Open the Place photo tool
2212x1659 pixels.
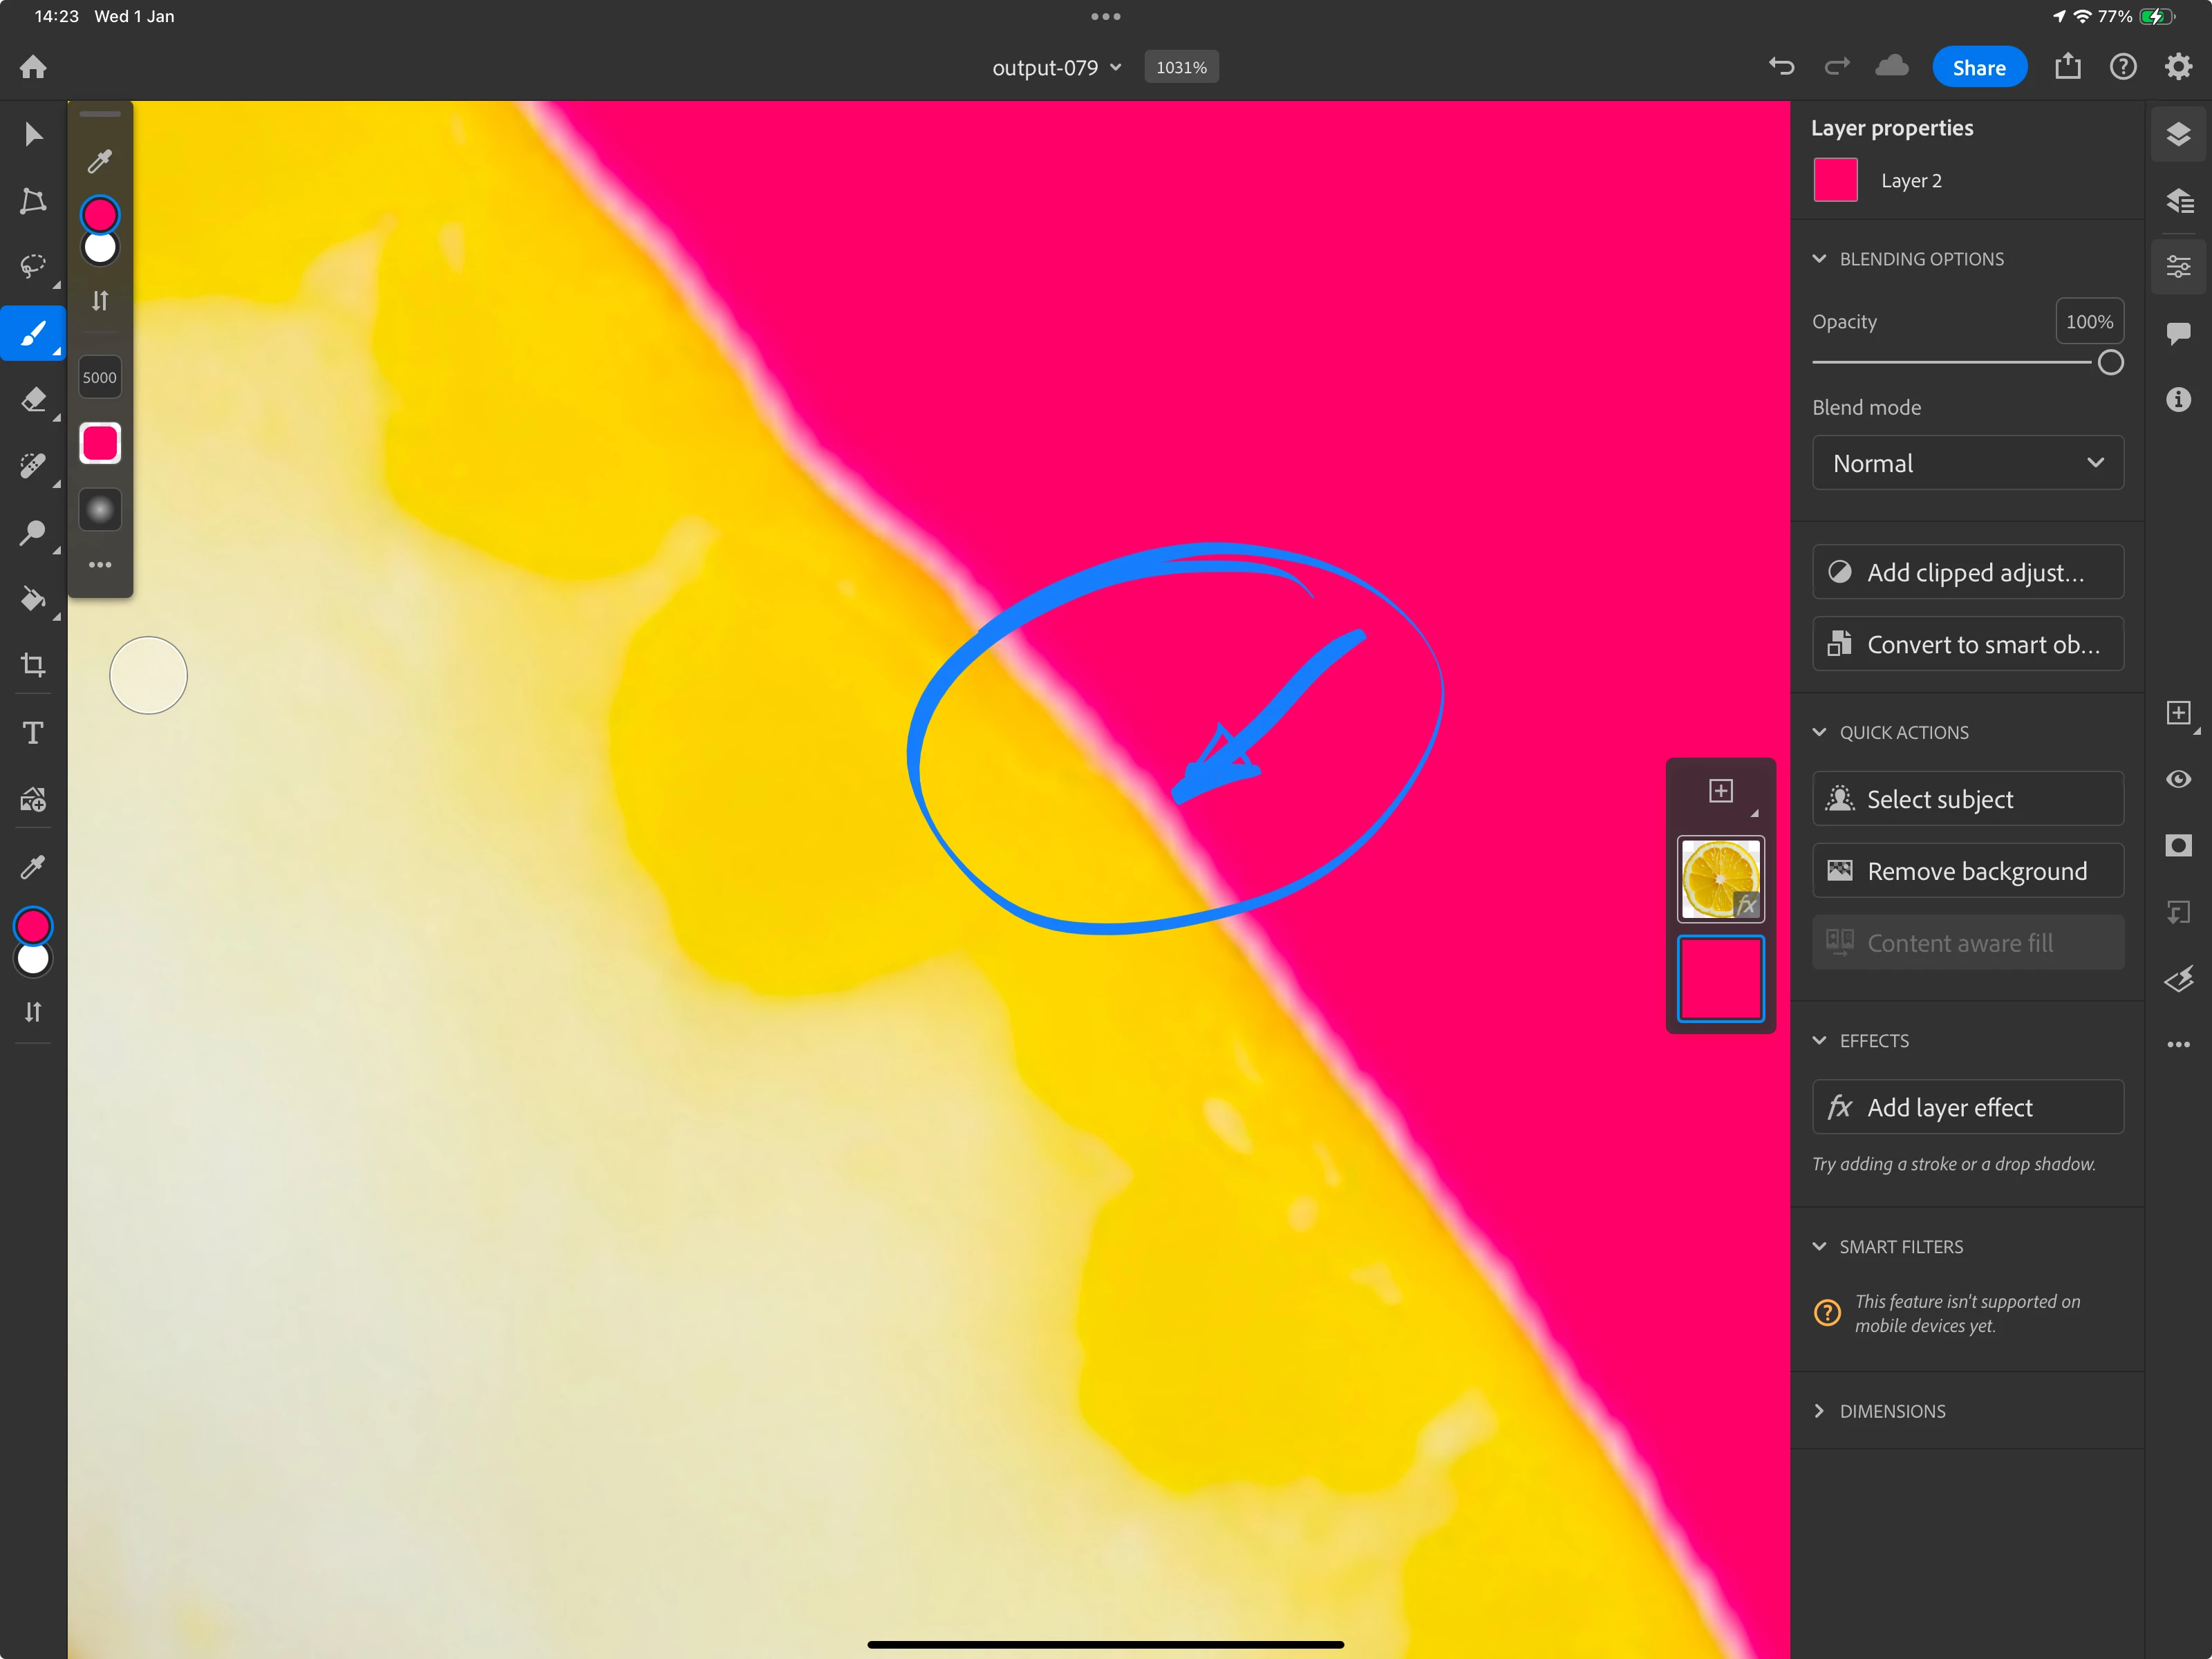(x=33, y=800)
